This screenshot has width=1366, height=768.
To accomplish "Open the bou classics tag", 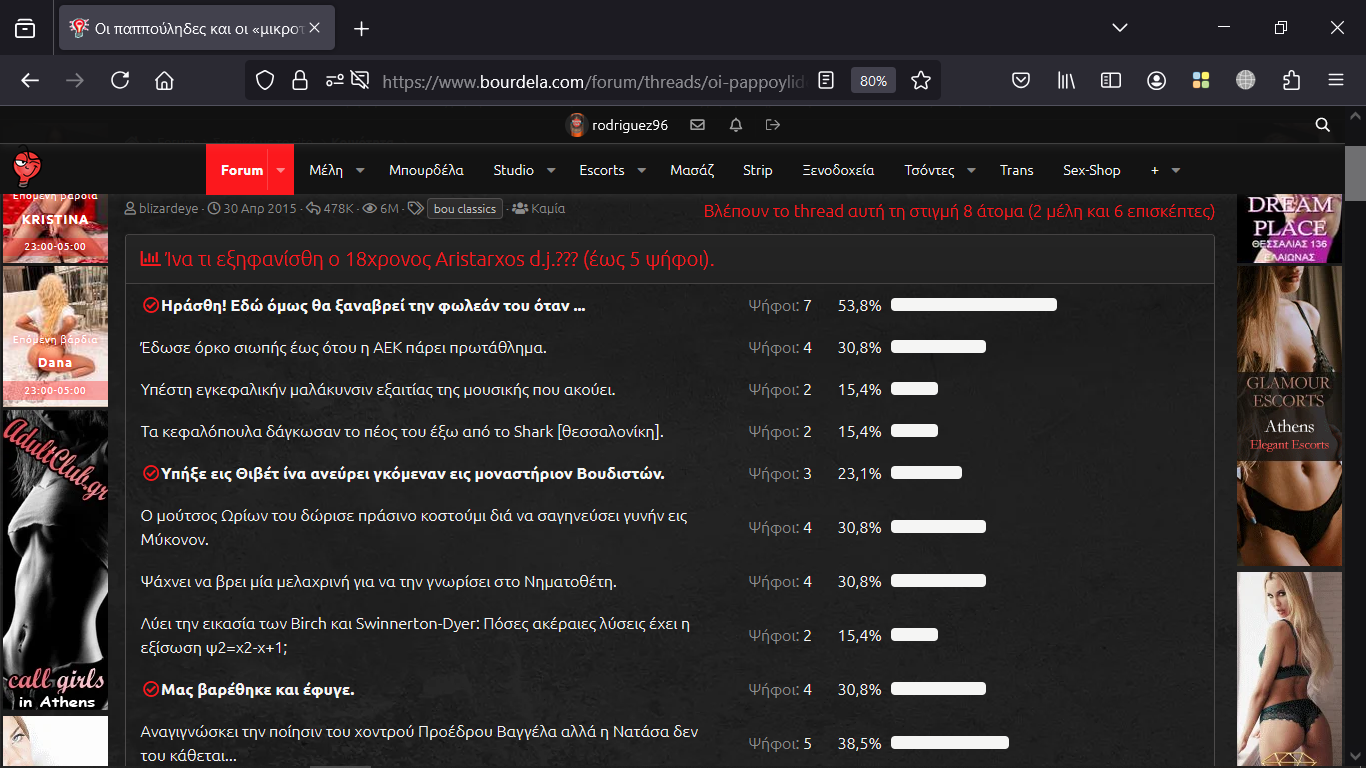I will (465, 209).
